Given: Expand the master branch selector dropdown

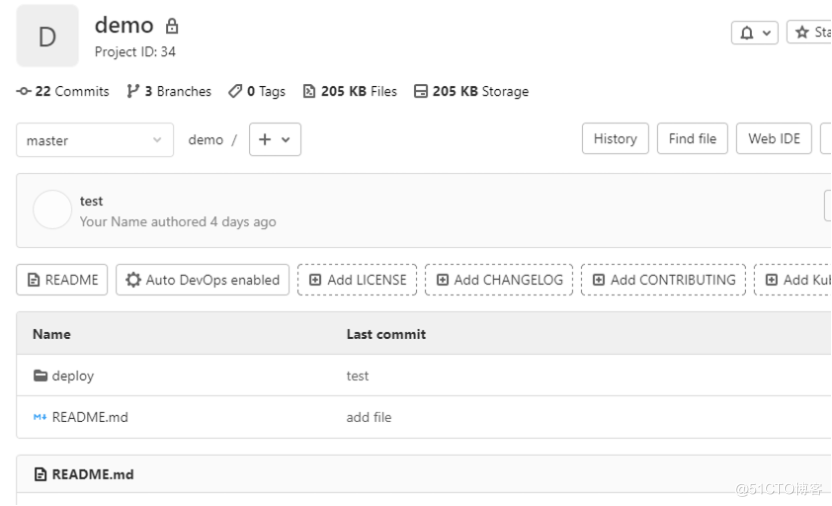Looking at the screenshot, I should (95, 140).
